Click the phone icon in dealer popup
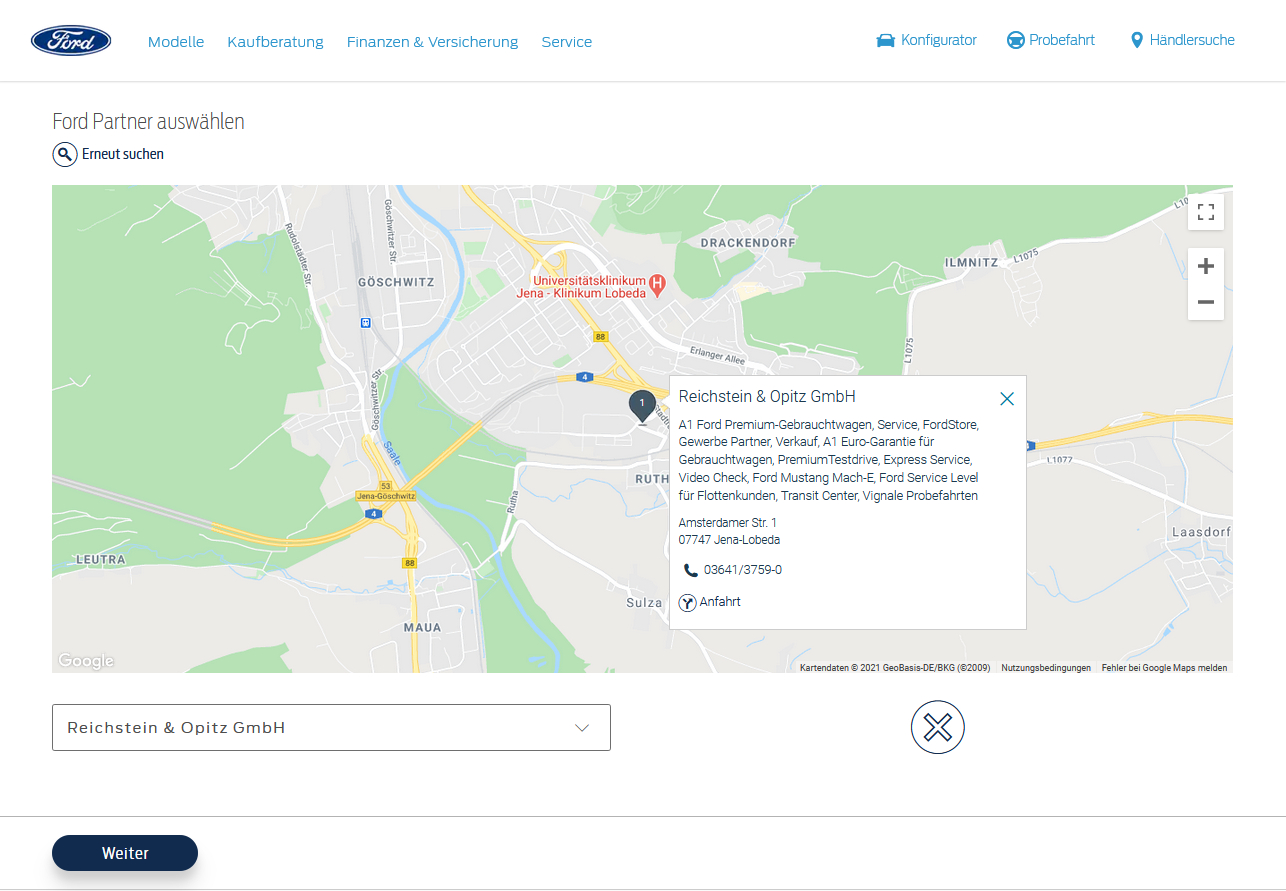The height and width of the screenshot is (891, 1286). tap(690, 570)
